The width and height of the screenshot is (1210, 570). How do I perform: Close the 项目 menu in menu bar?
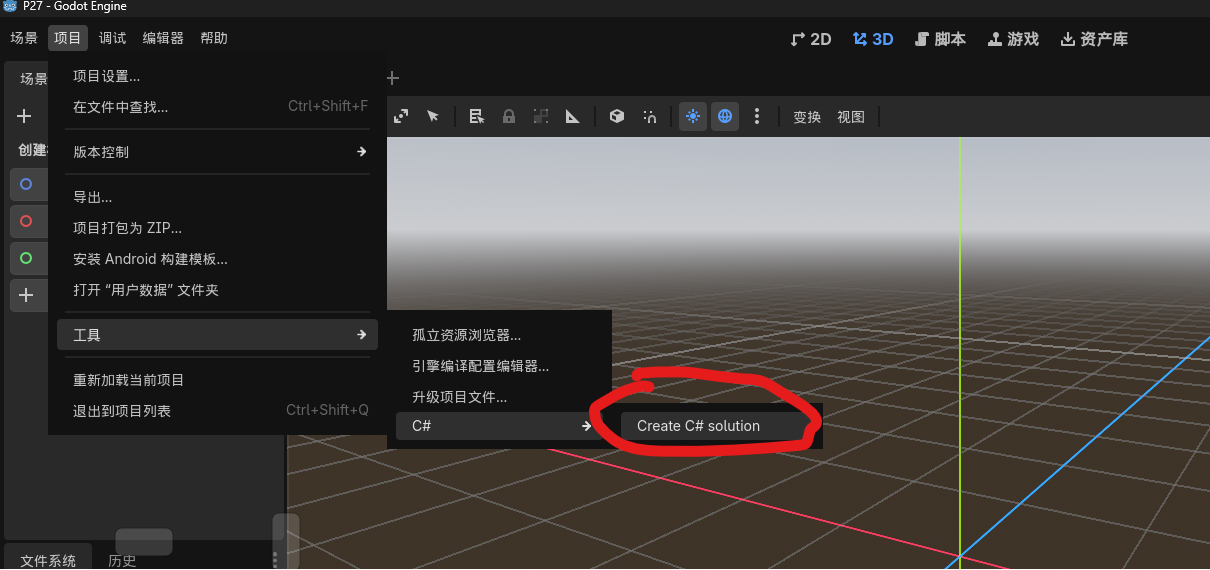point(68,38)
